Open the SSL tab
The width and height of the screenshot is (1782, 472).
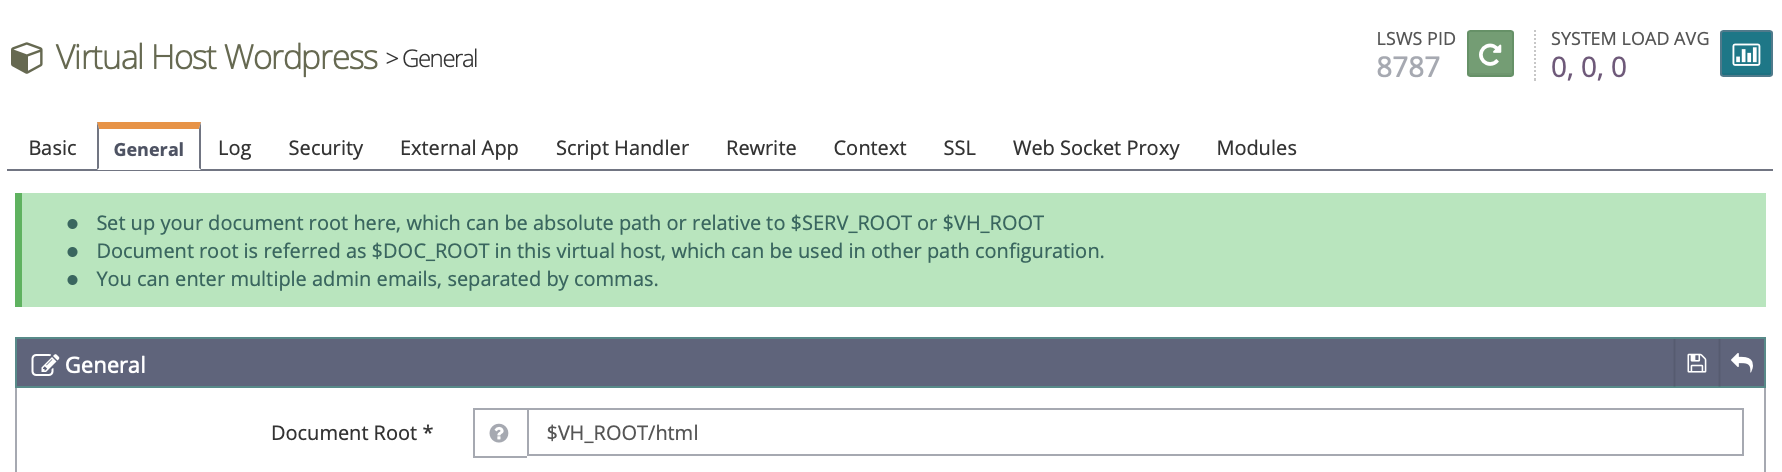coord(959,148)
